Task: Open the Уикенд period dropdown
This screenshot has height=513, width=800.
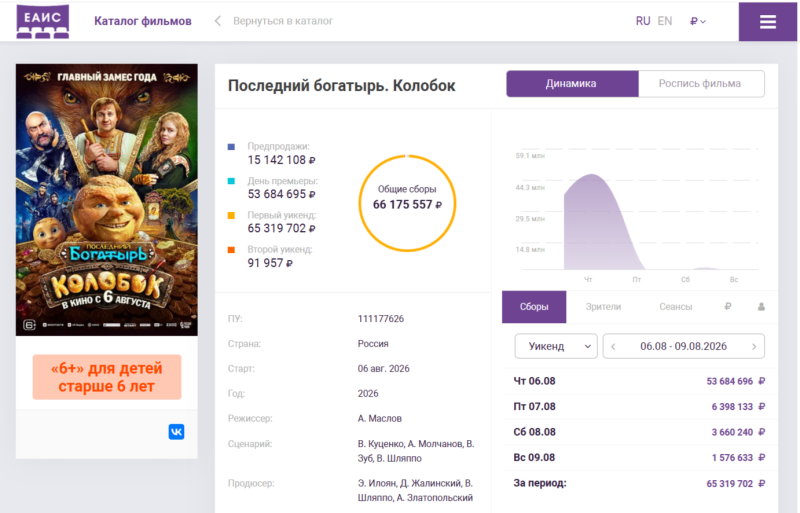Action: coord(556,346)
